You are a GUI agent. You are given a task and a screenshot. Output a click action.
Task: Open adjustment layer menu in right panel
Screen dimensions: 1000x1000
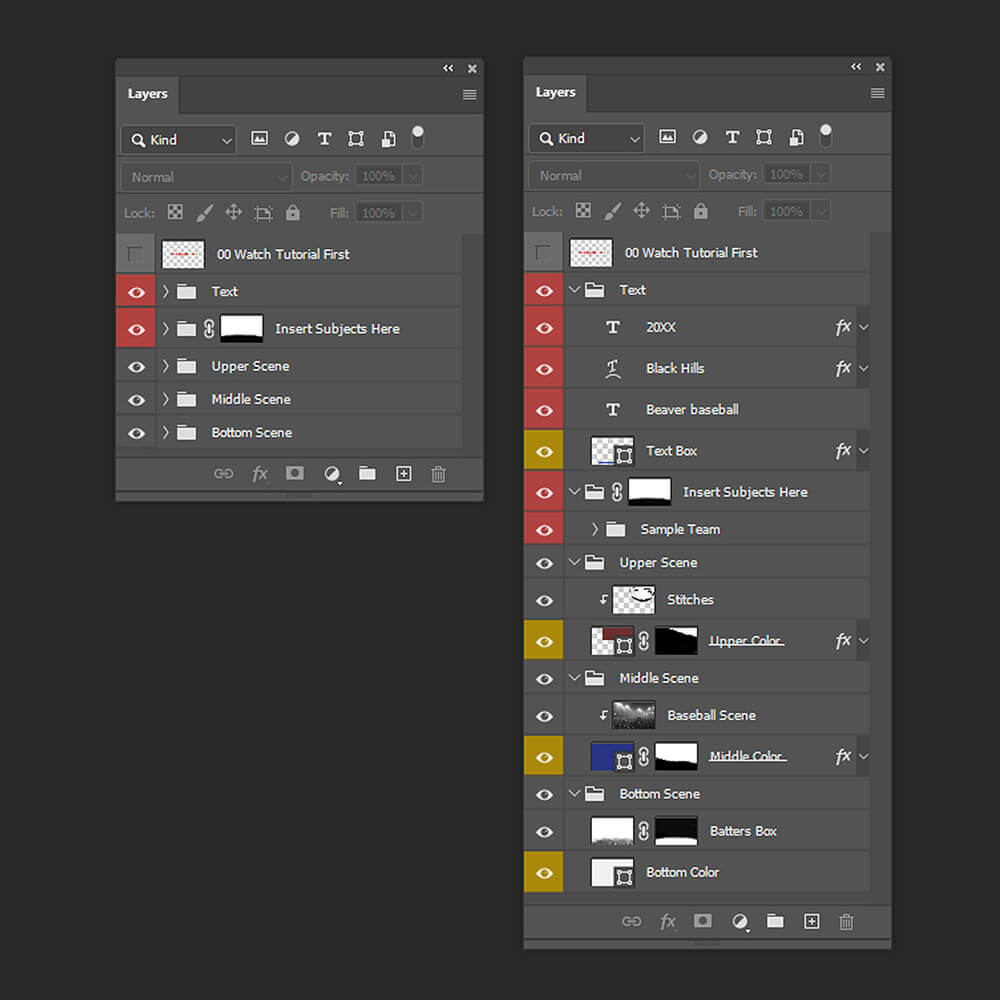(740, 922)
